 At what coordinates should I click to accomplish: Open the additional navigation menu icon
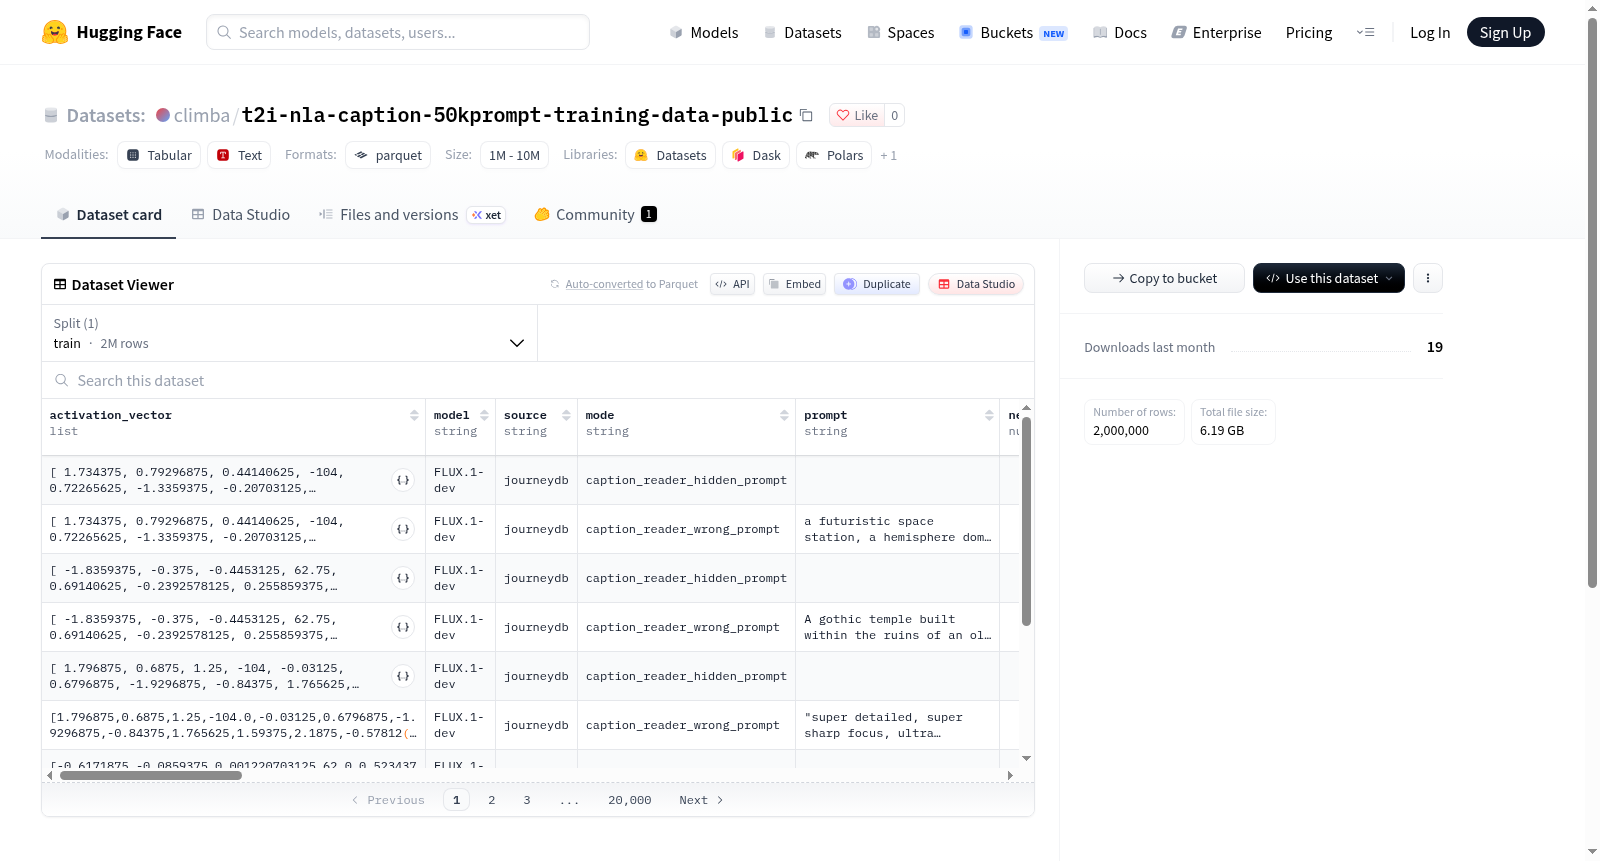[x=1365, y=32]
